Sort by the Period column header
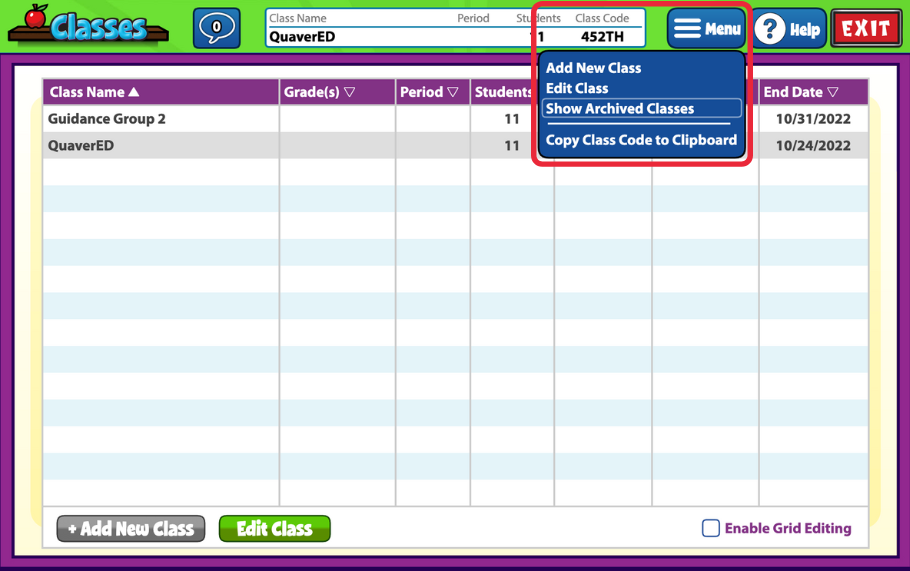This screenshot has height=571, width=910. [x=432, y=92]
